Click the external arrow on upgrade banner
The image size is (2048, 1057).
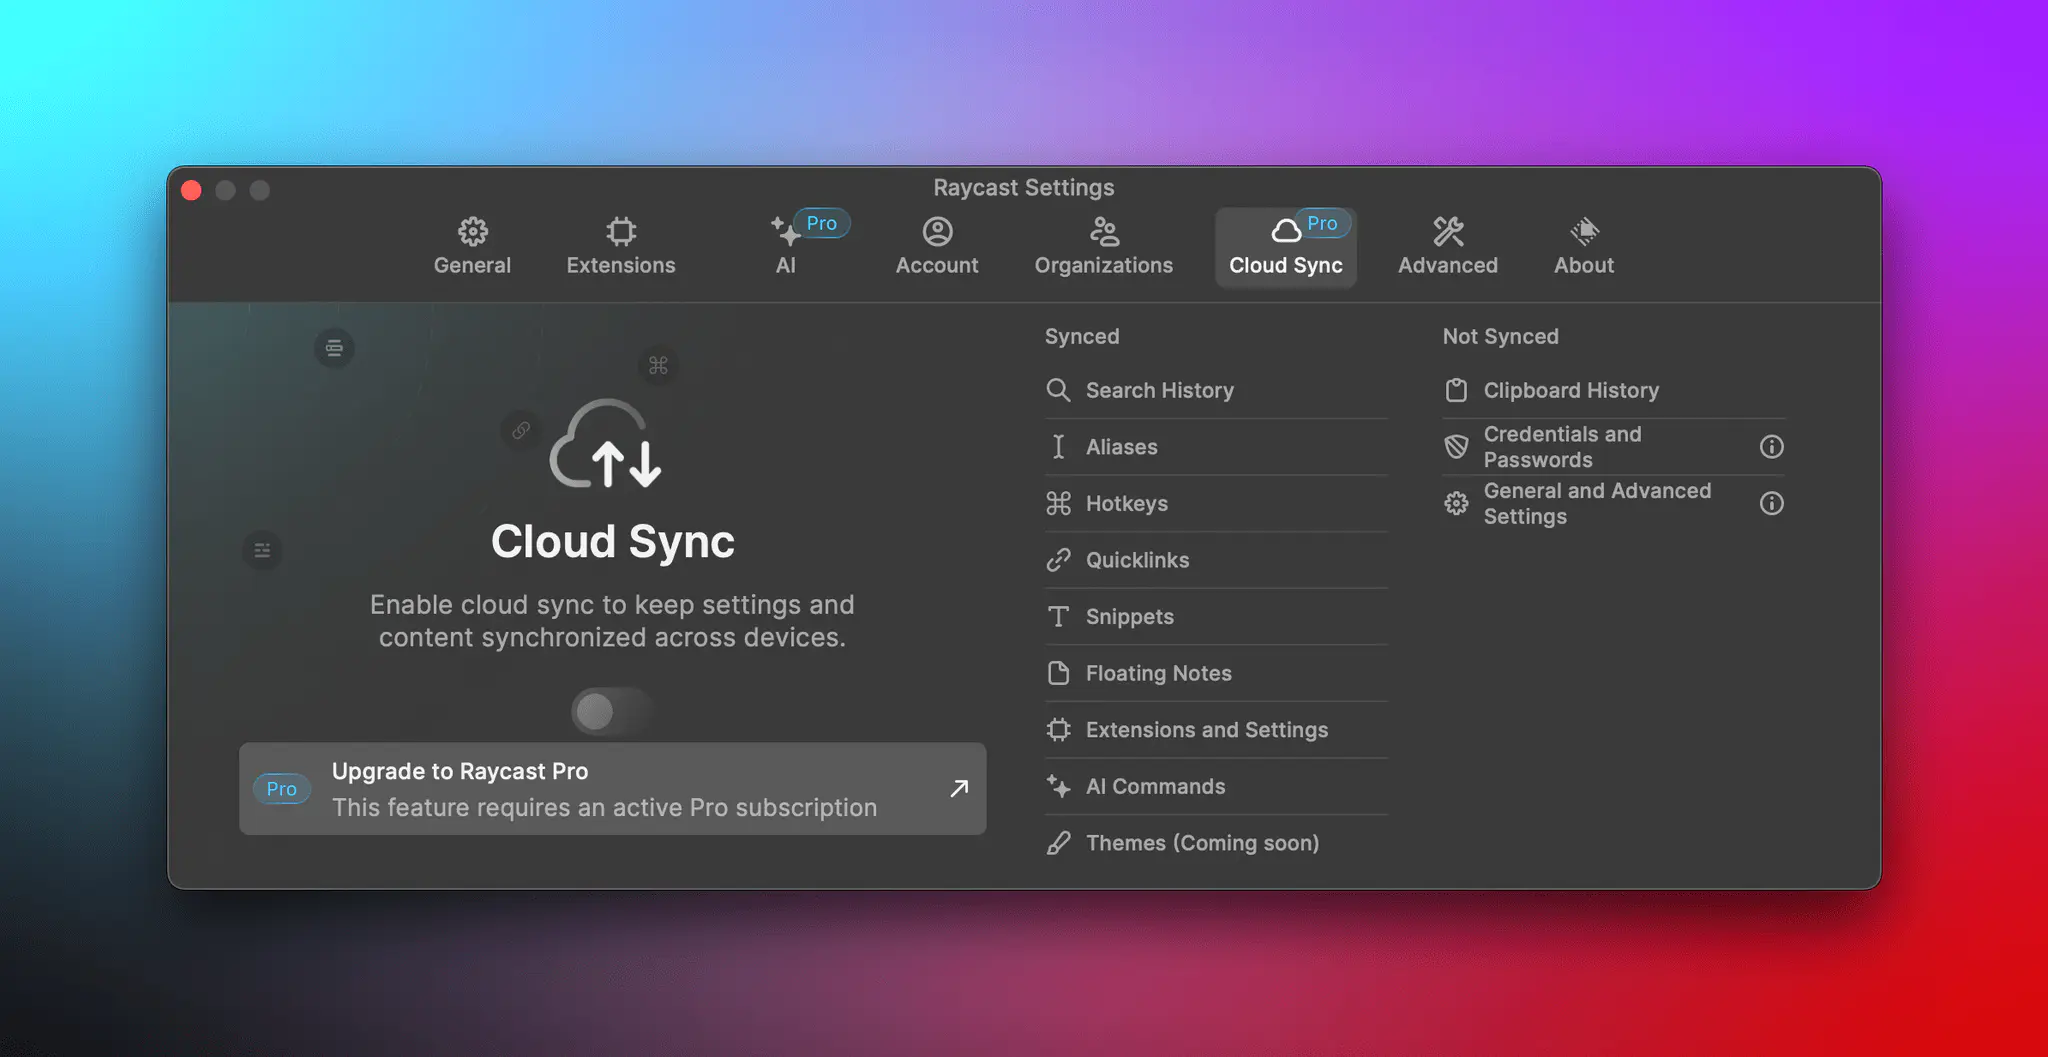[959, 788]
